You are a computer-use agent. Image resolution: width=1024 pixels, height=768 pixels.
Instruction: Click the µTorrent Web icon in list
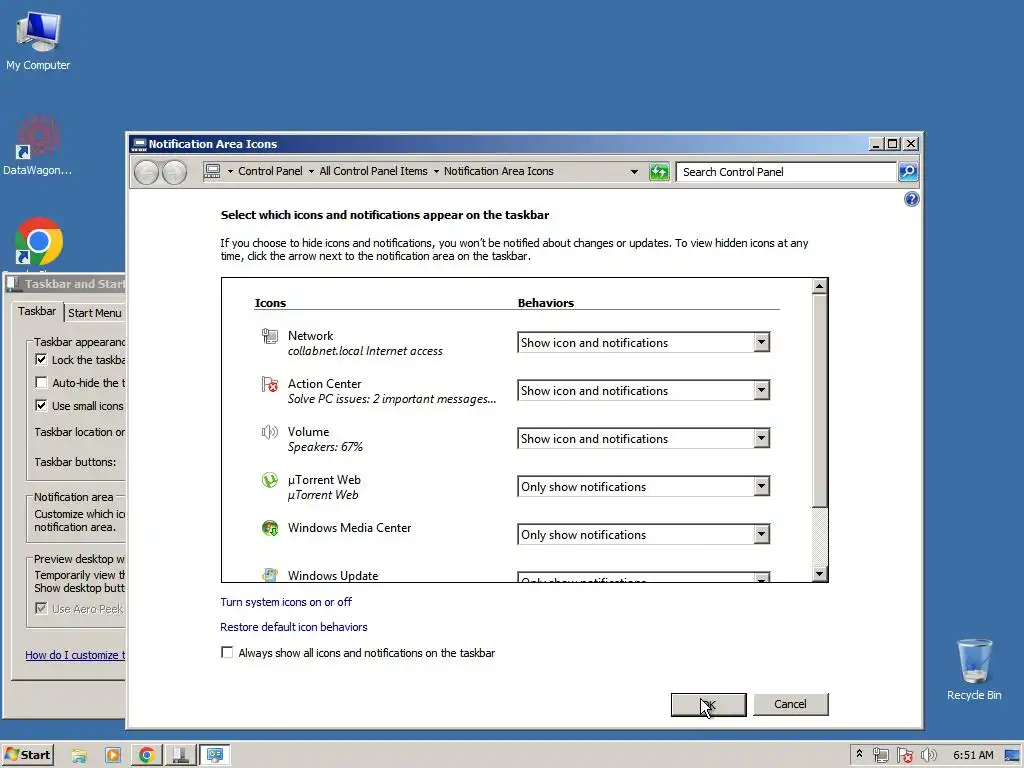270,480
